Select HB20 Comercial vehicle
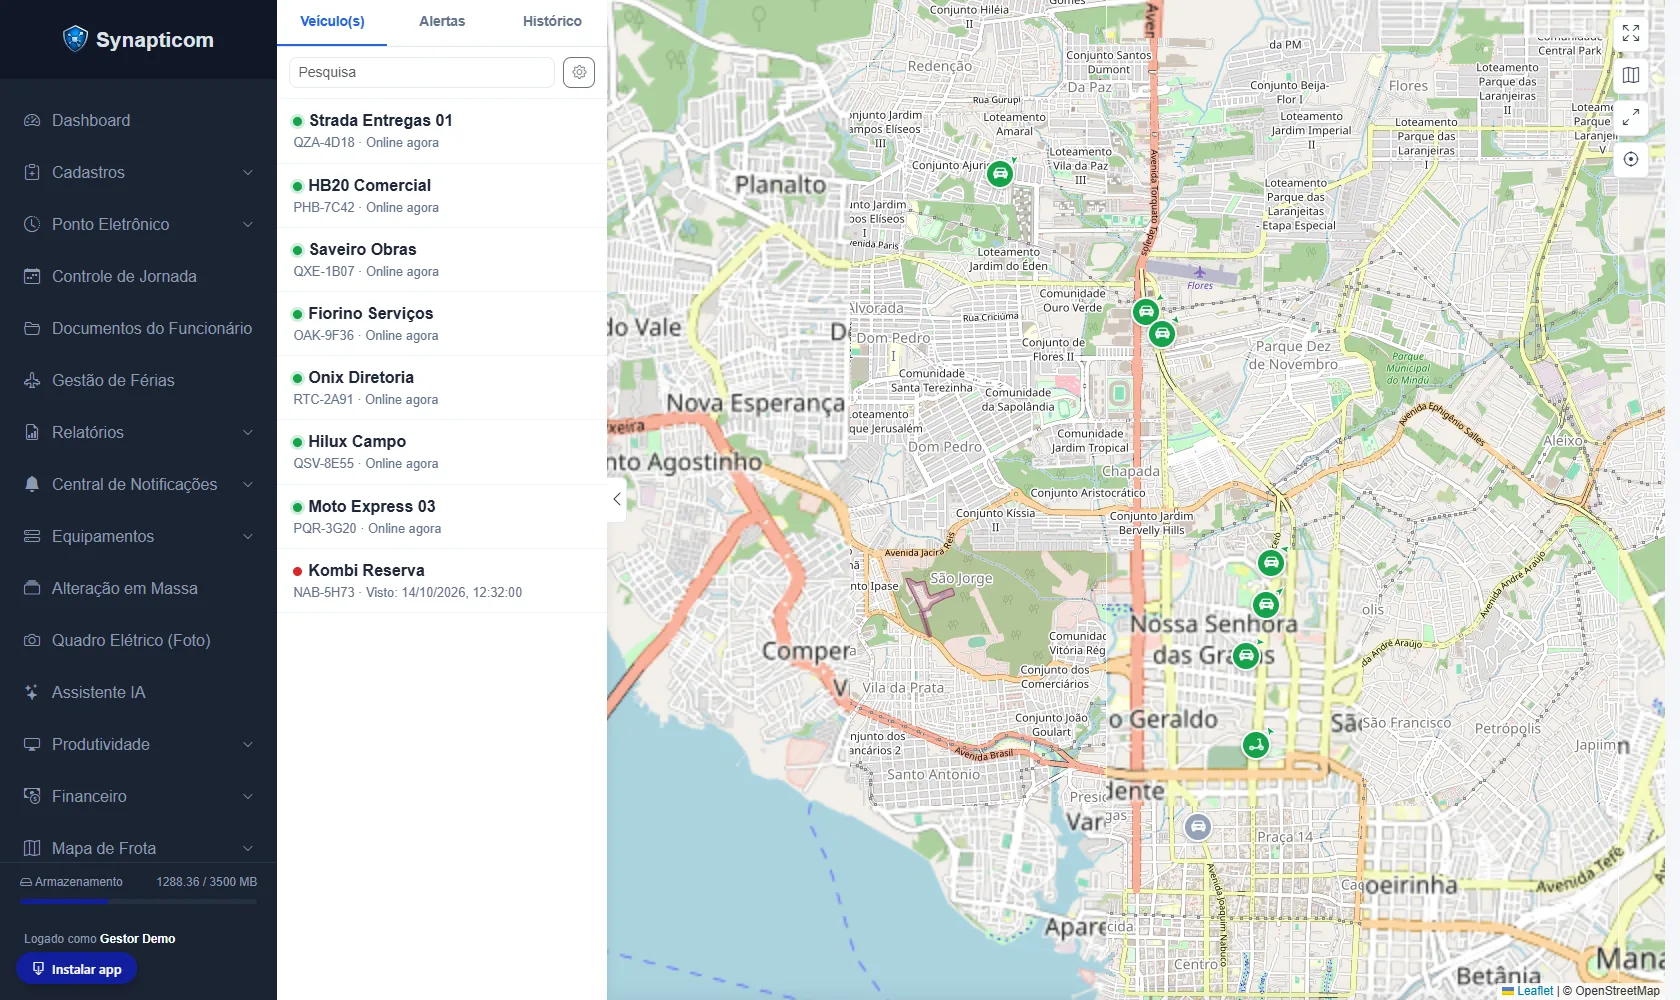Viewport: 1680px width, 1000px height. tap(442, 196)
